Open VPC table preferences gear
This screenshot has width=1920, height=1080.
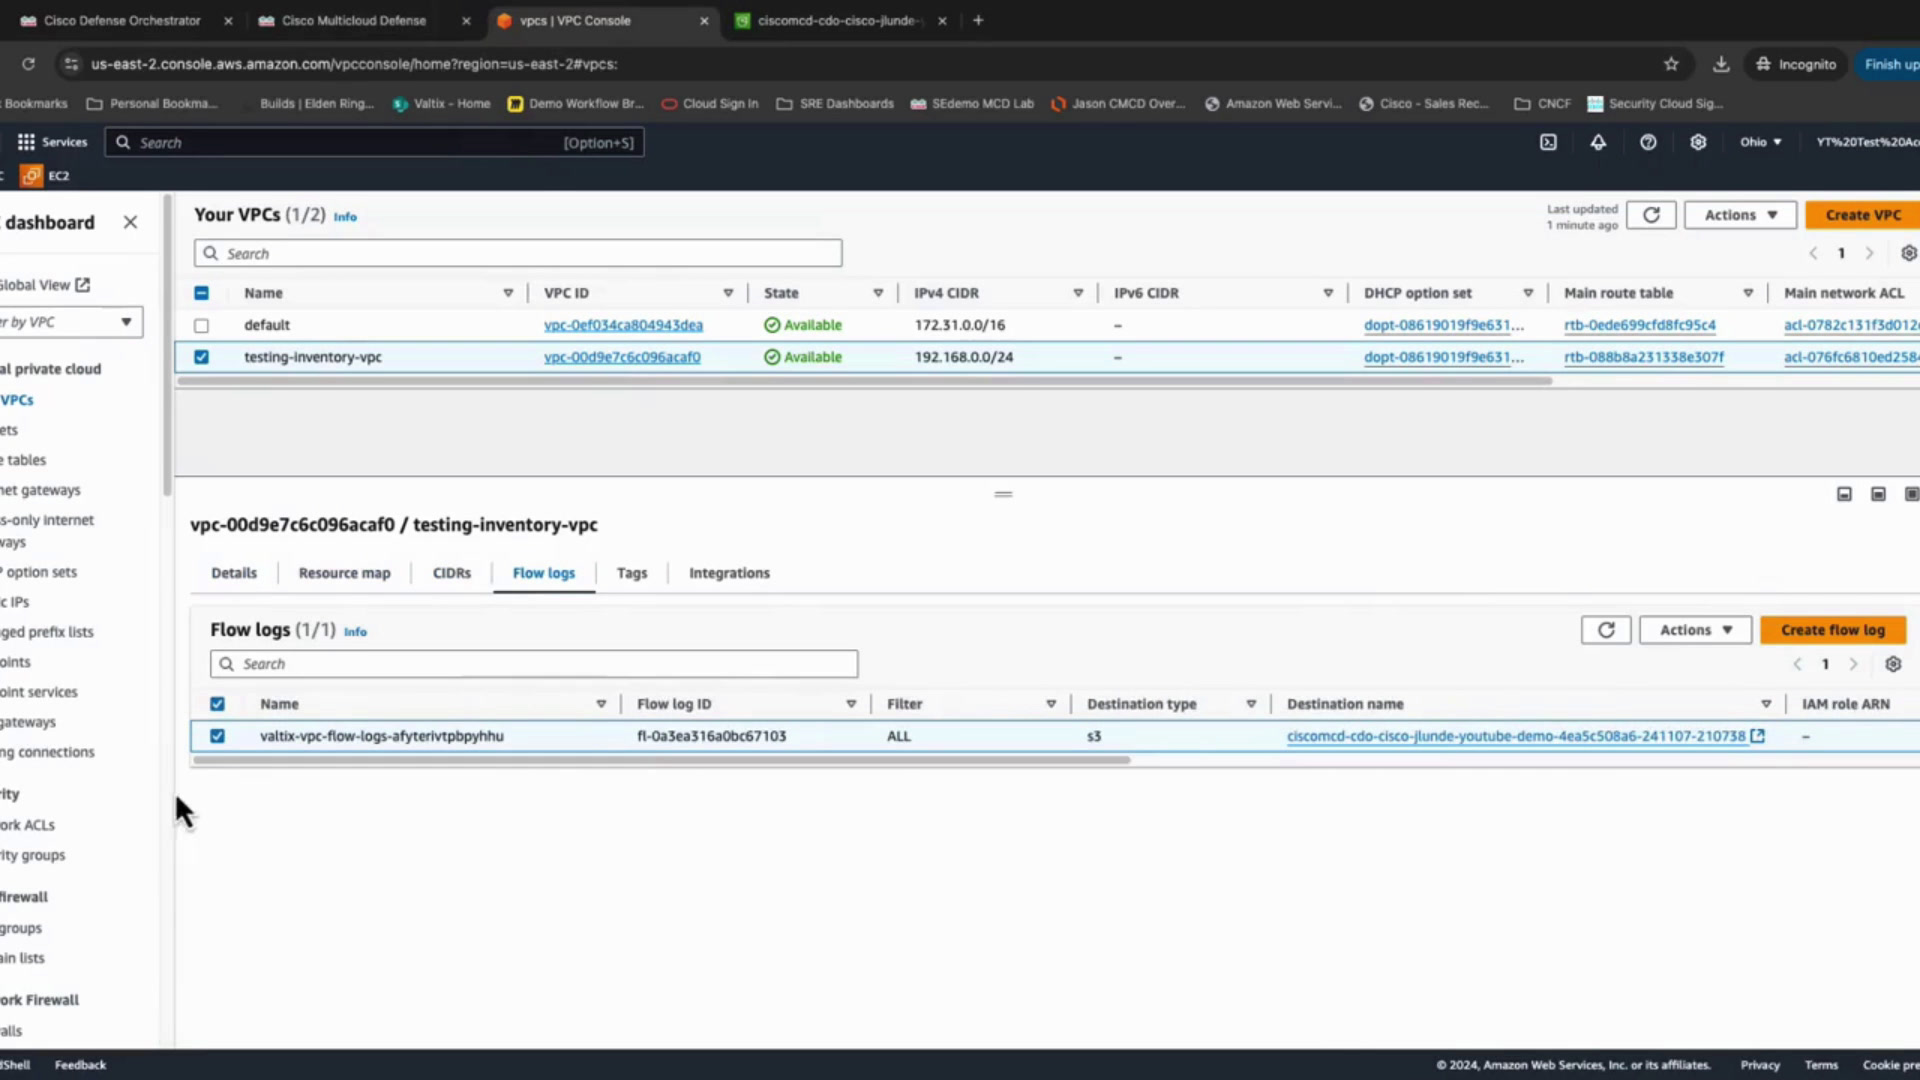coord(1908,253)
